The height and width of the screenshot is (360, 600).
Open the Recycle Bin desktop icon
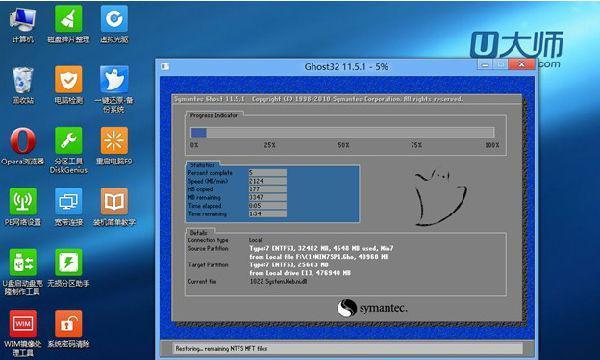[x=23, y=80]
